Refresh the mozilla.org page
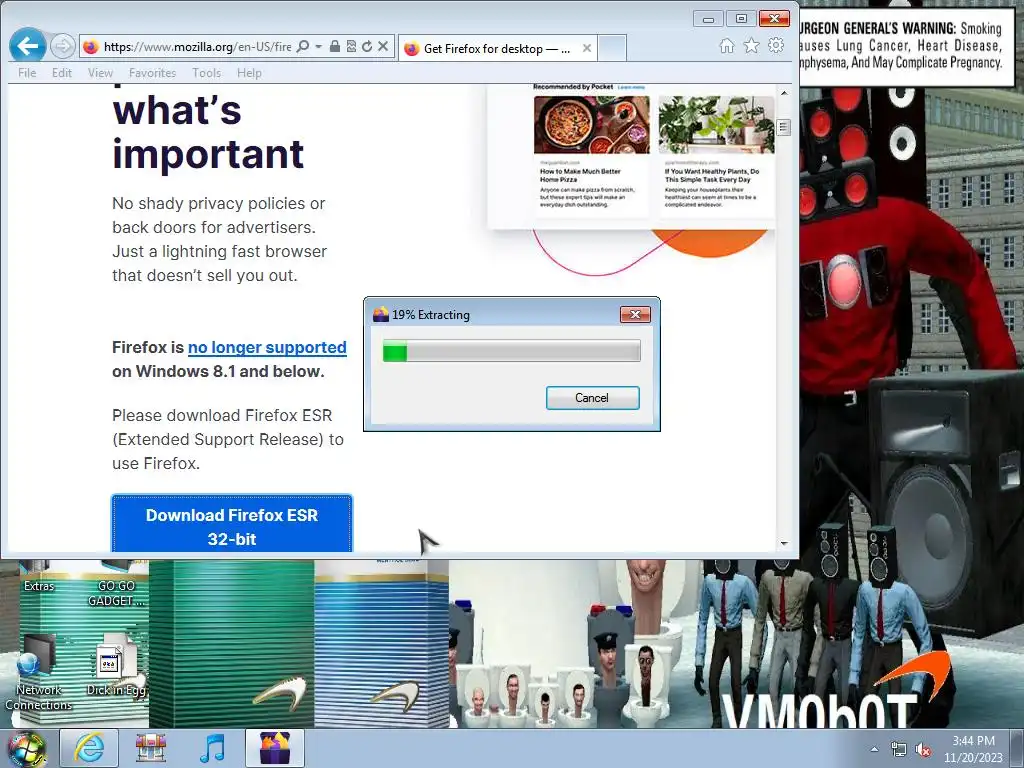The image size is (1024, 768). pos(367,46)
